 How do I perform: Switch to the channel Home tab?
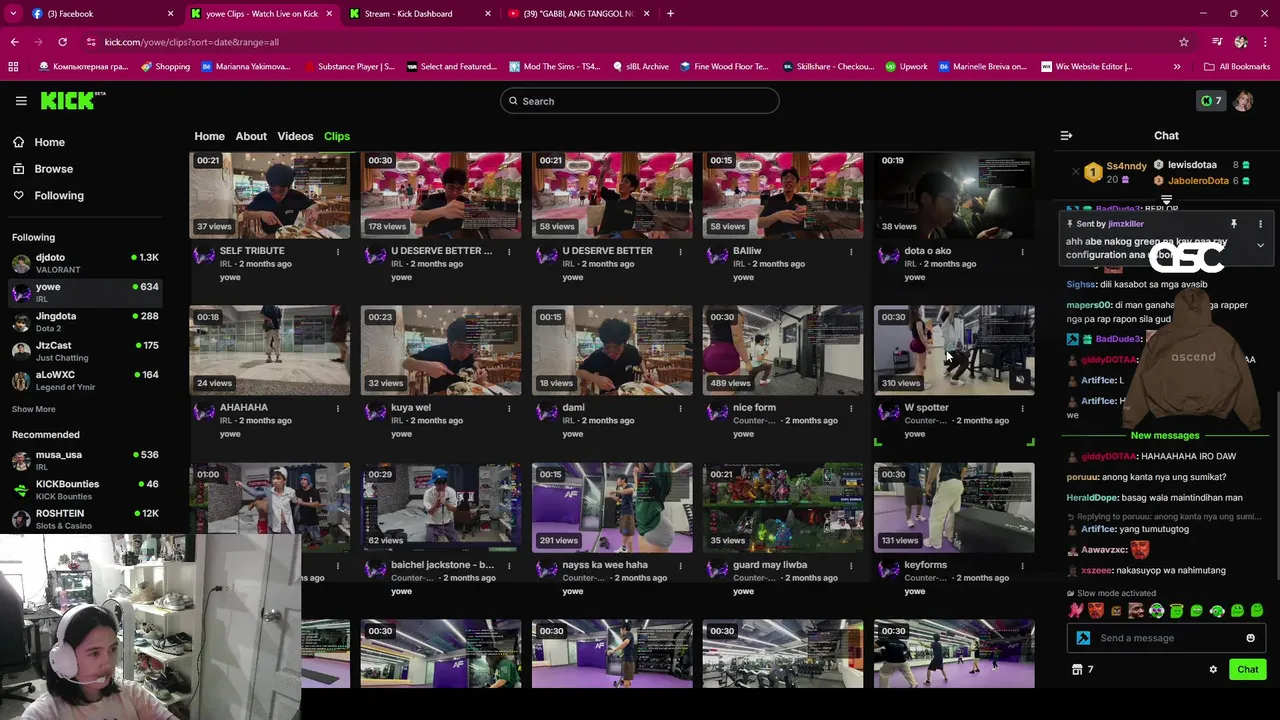(209, 136)
